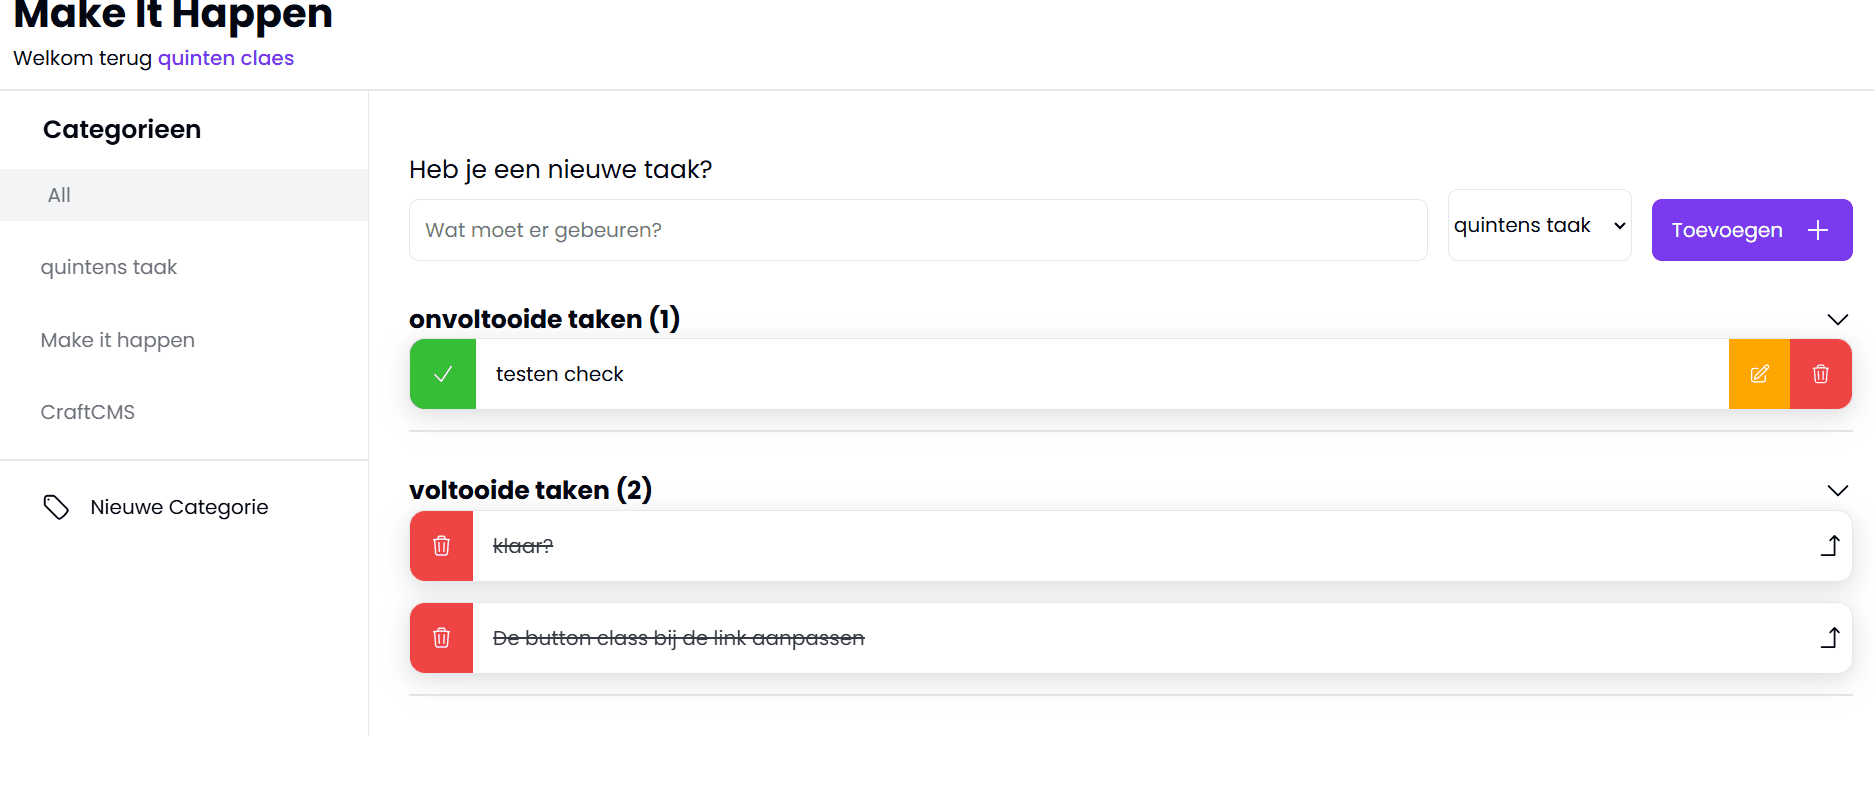Screen dimensions: 1874x808
Task: Click plus icon on Toevoegen button
Action: (x=1818, y=230)
